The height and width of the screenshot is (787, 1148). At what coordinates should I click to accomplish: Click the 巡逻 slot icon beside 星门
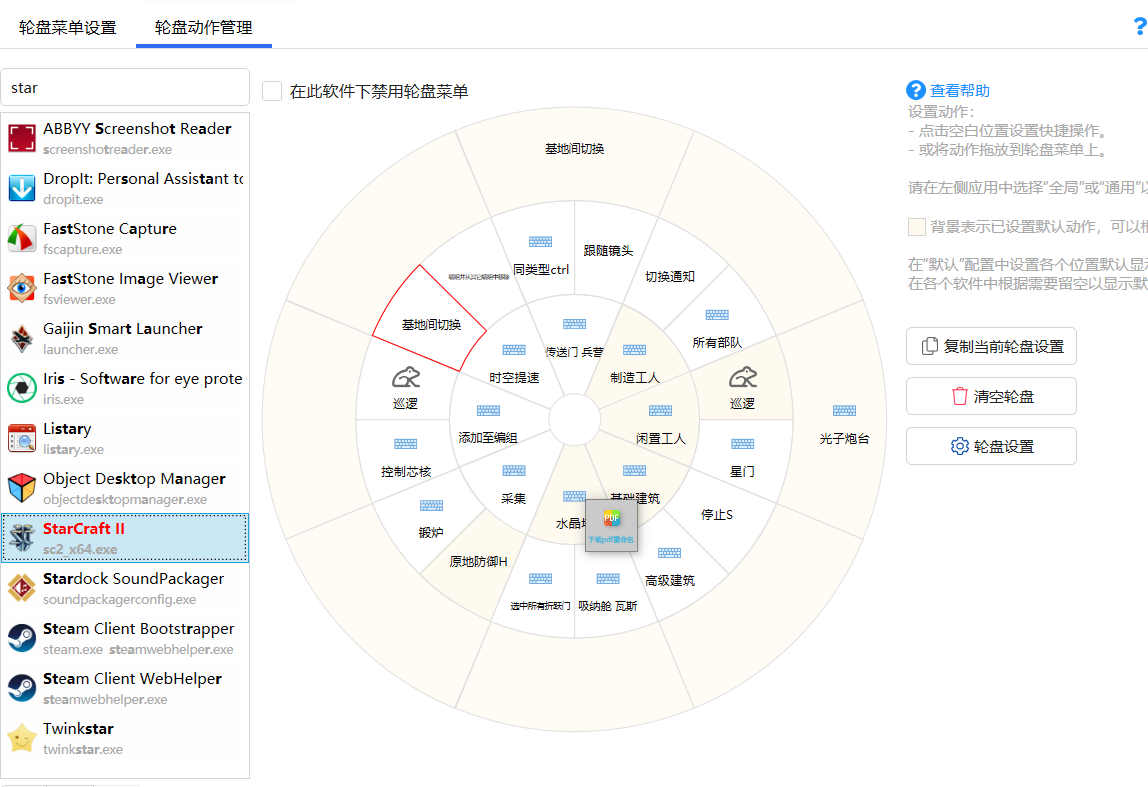[x=742, y=377]
